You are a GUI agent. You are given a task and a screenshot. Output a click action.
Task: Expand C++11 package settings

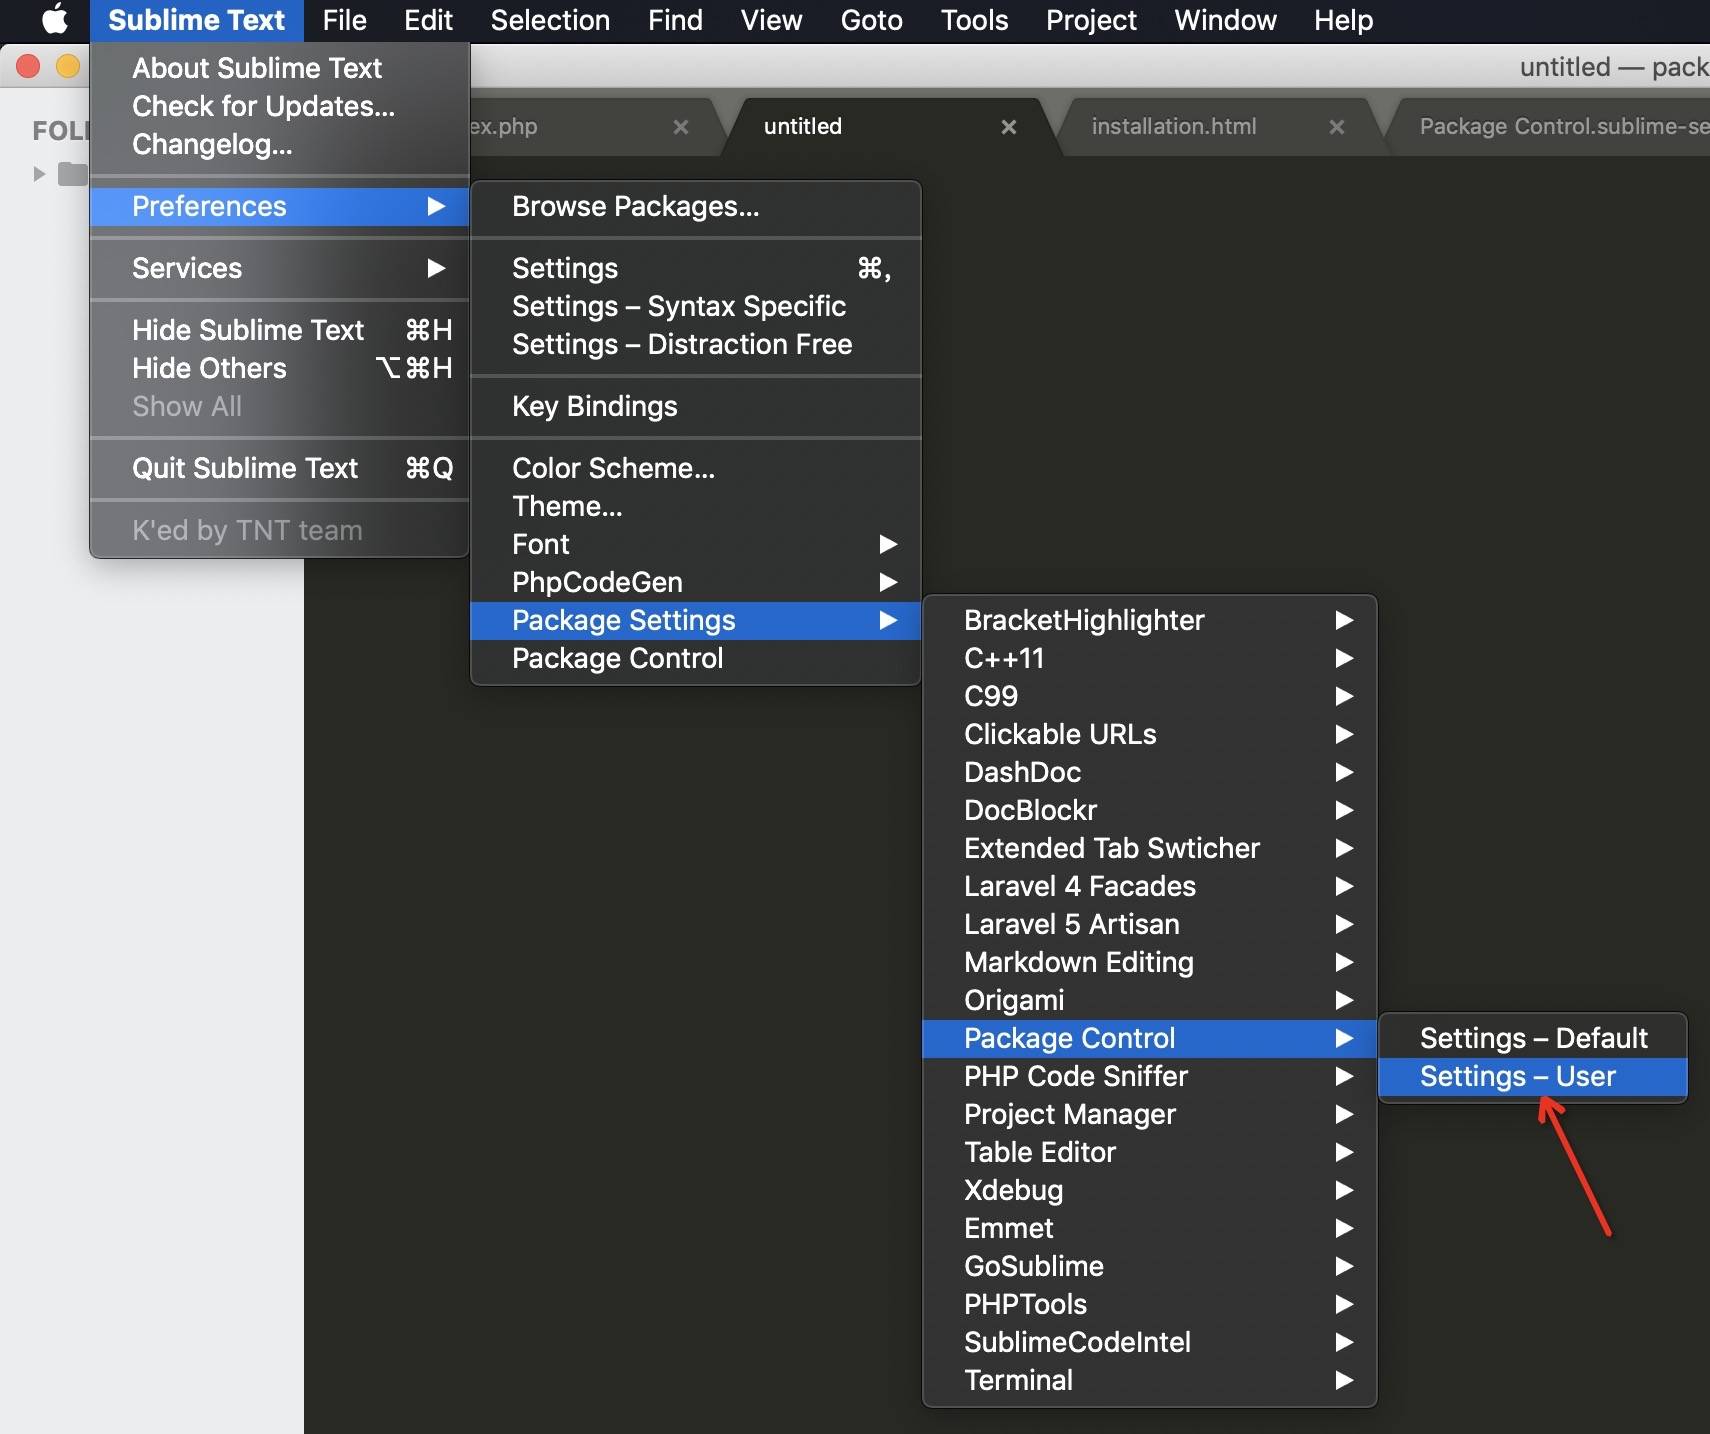[1149, 658]
